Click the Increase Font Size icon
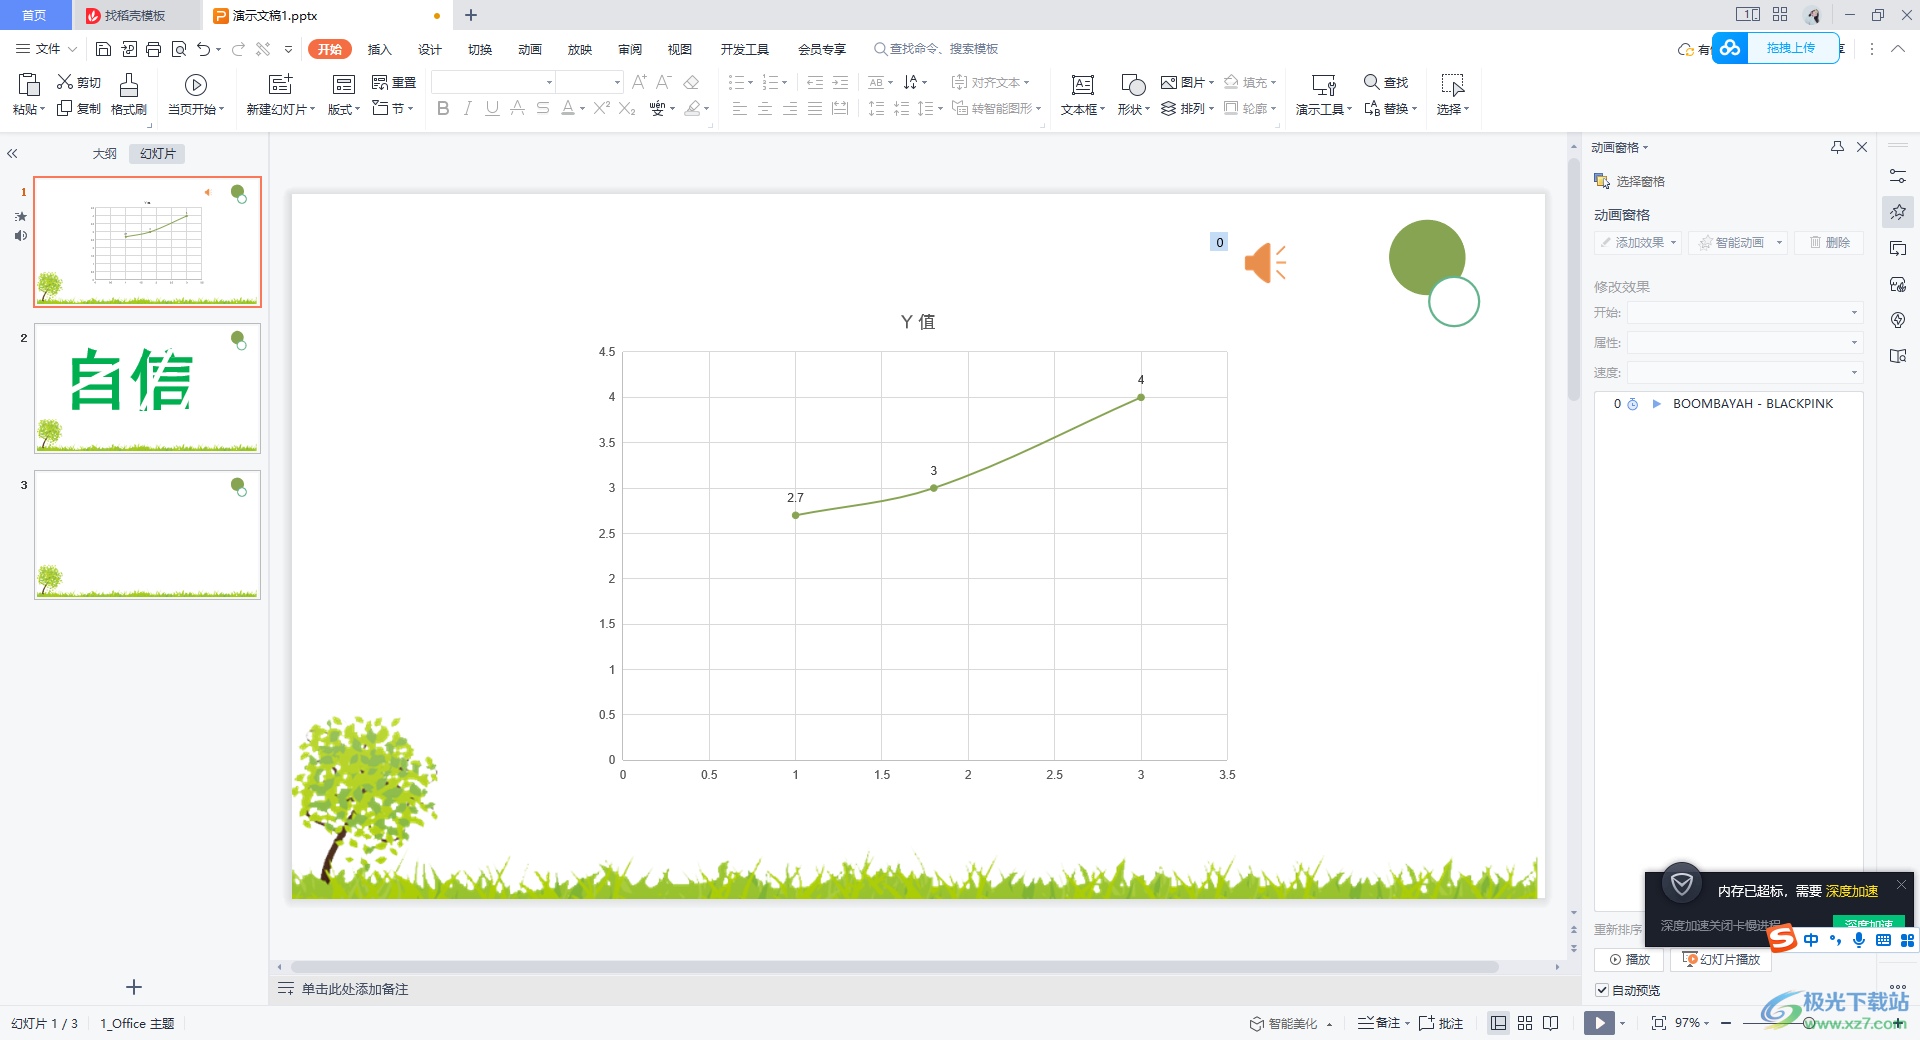Screen dimensions: 1920x1040 639,82
